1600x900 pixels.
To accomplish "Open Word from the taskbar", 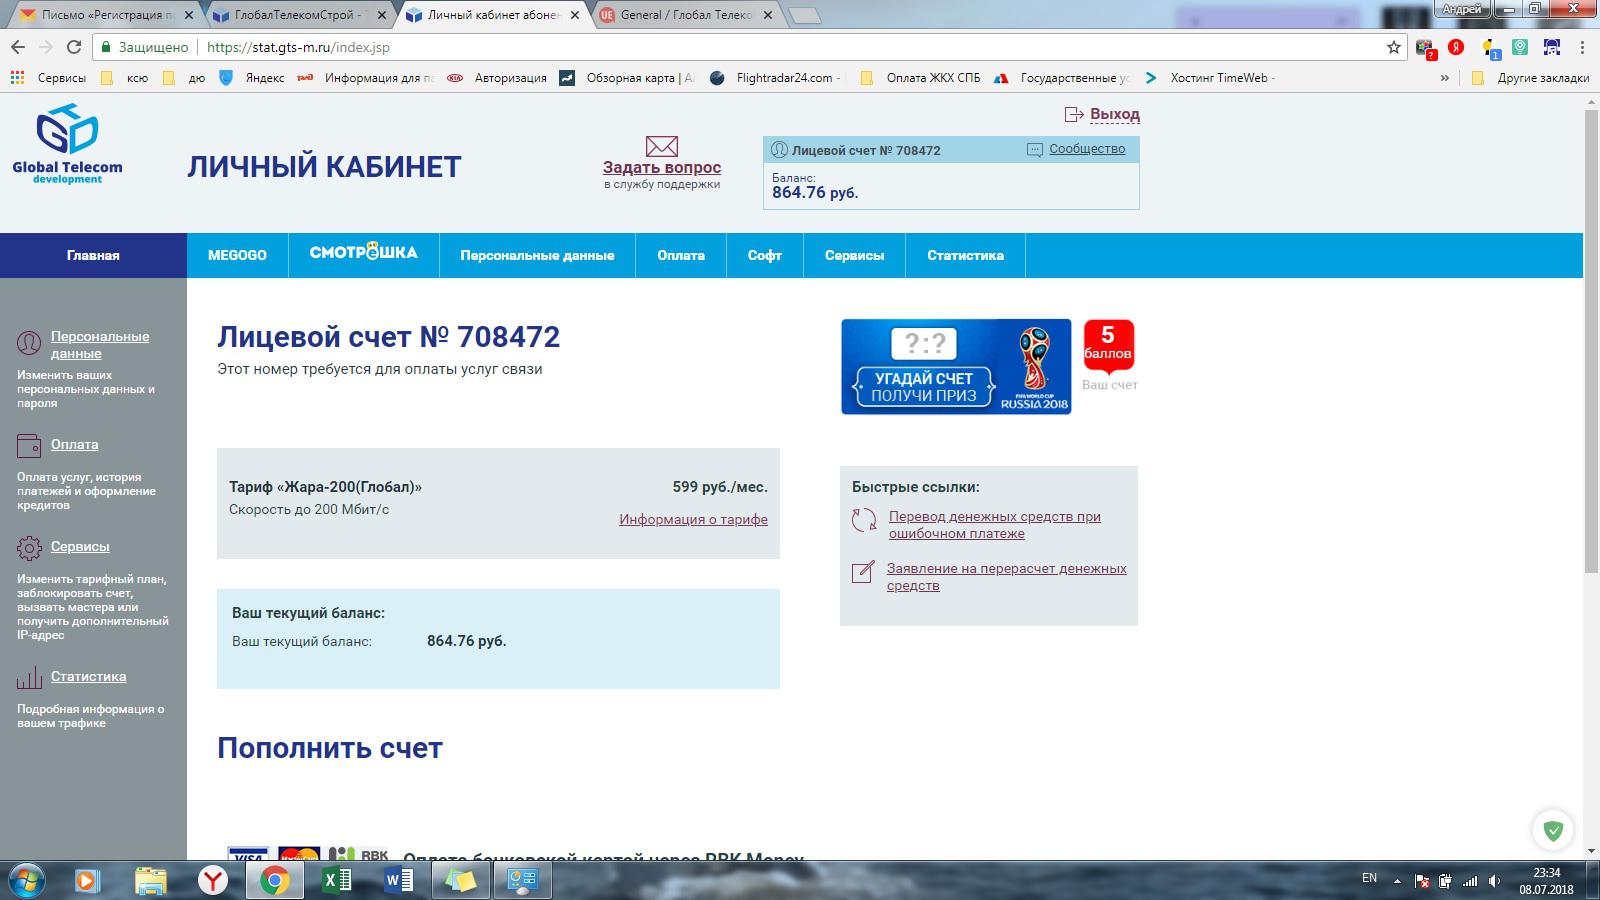I will pyautogui.click(x=399, y=880).
